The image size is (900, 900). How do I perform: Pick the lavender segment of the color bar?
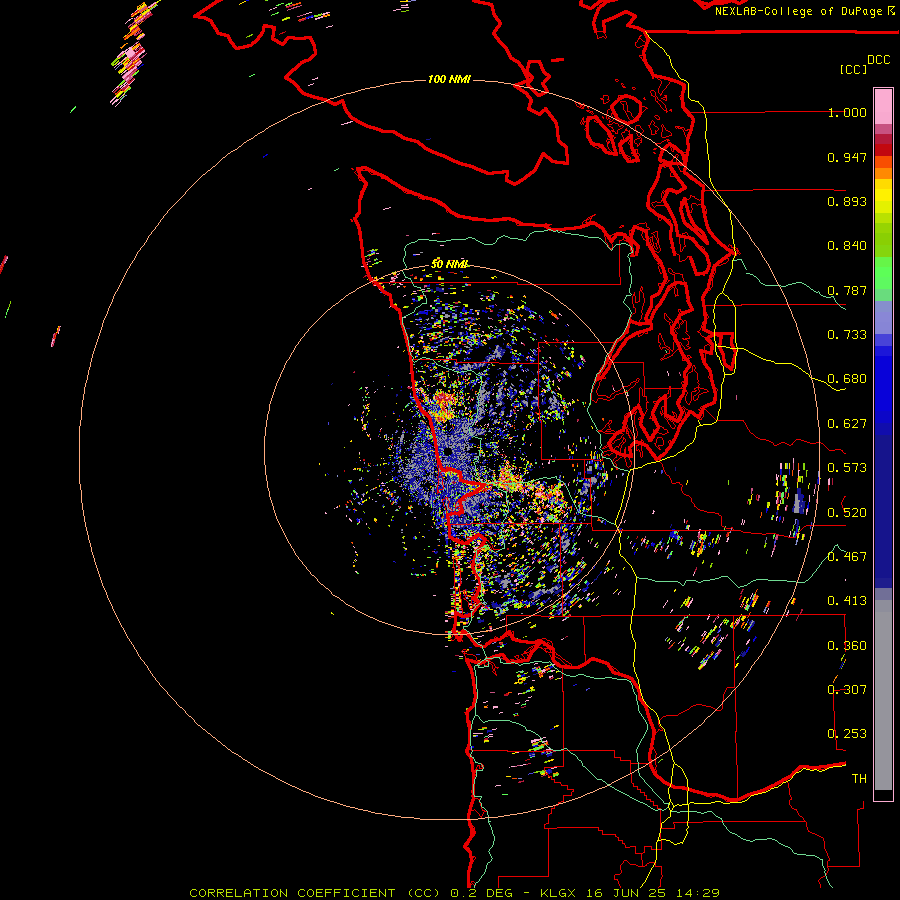pyautogui.click(x=883, y=317)
